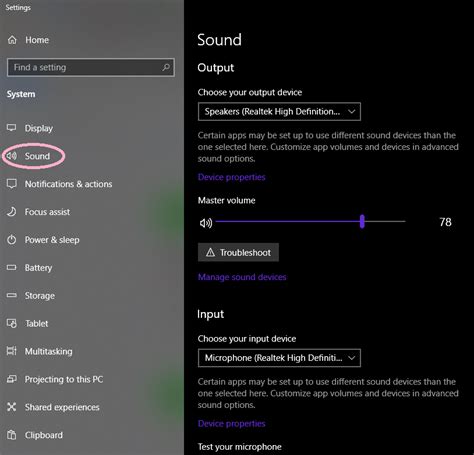474x455 pixels.
Task: Open the input device Microphone dropdown
Action: click(x=279, y=358)
